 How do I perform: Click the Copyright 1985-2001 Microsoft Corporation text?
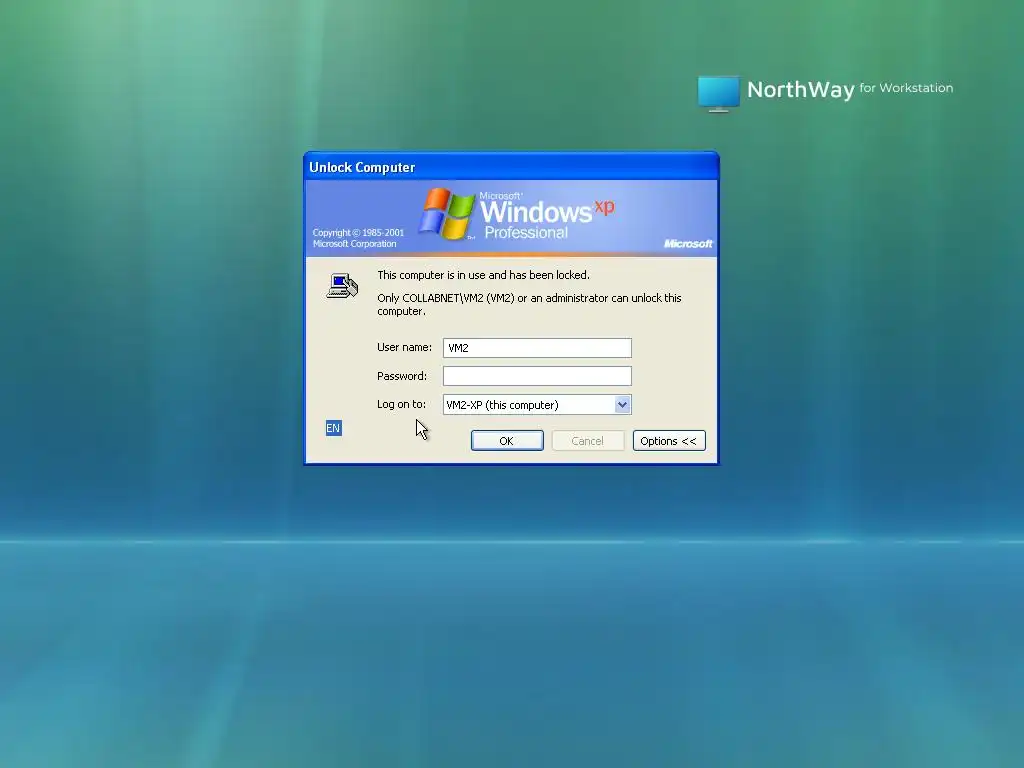(358, 238)
